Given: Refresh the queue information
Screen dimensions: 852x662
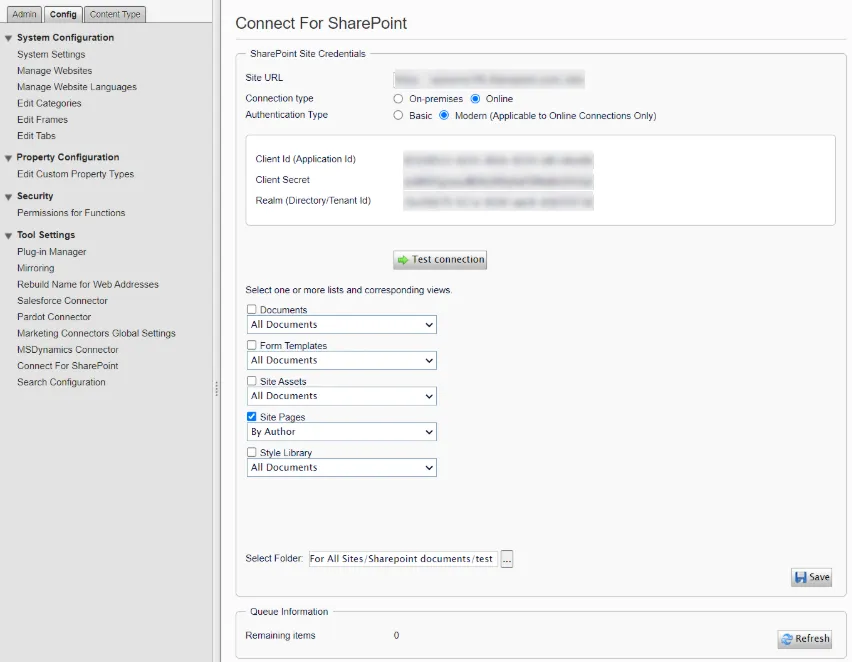Looking at the screenshot, I should pyautogui.click(x=805, y=639).
